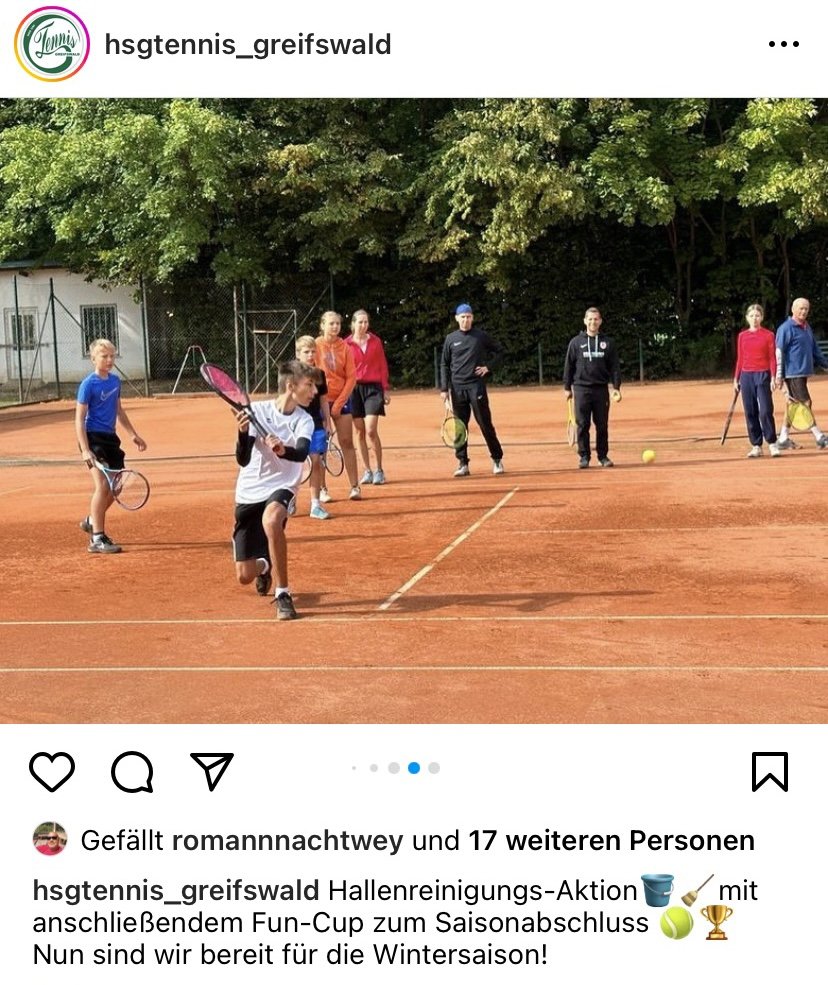
Task: Select the fifth carousel dot
Action: point(434,768)
